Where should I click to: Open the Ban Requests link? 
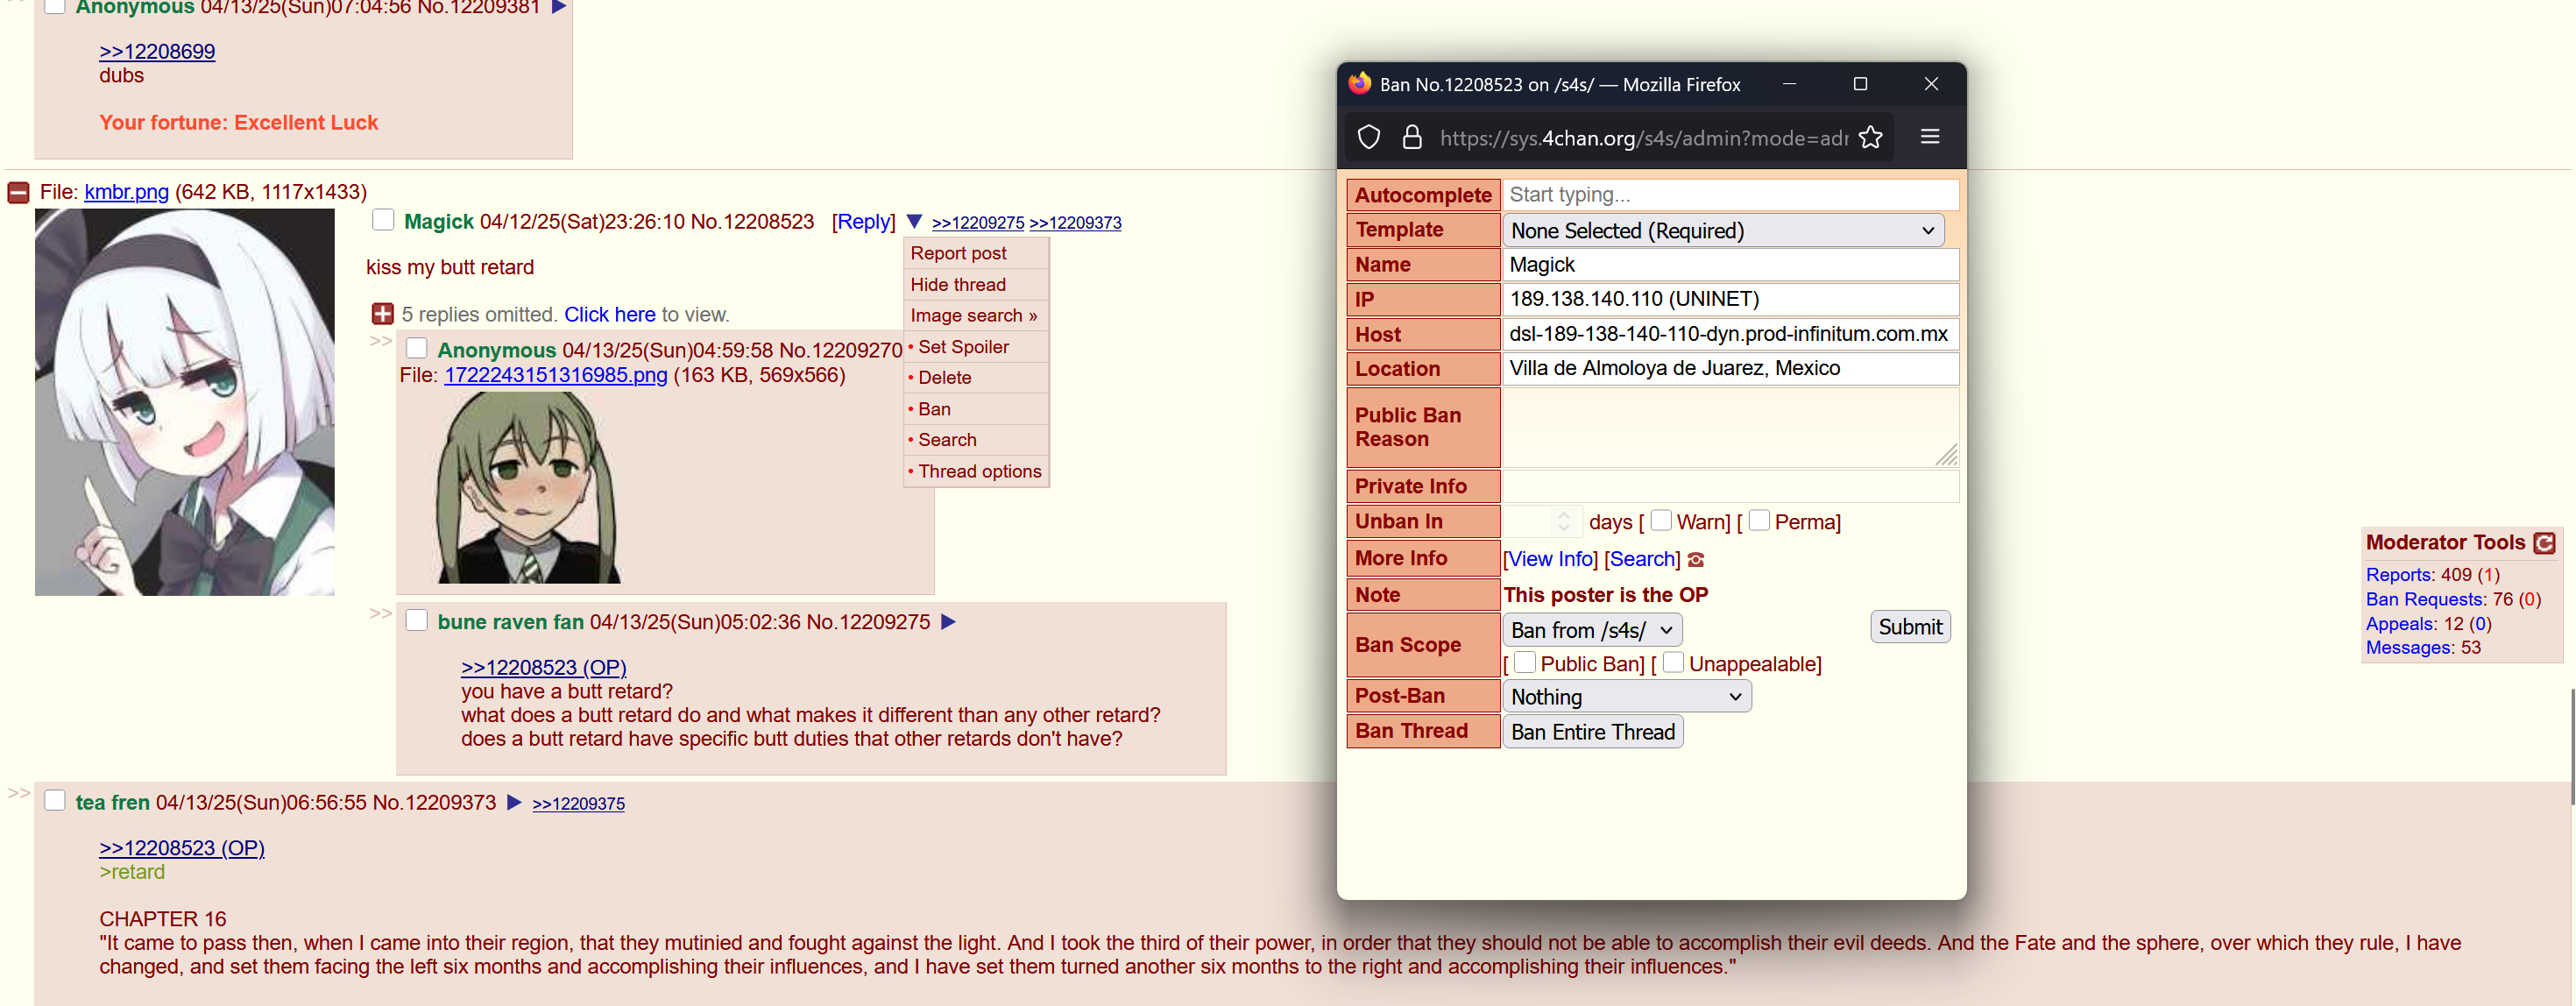(2424, 599)
